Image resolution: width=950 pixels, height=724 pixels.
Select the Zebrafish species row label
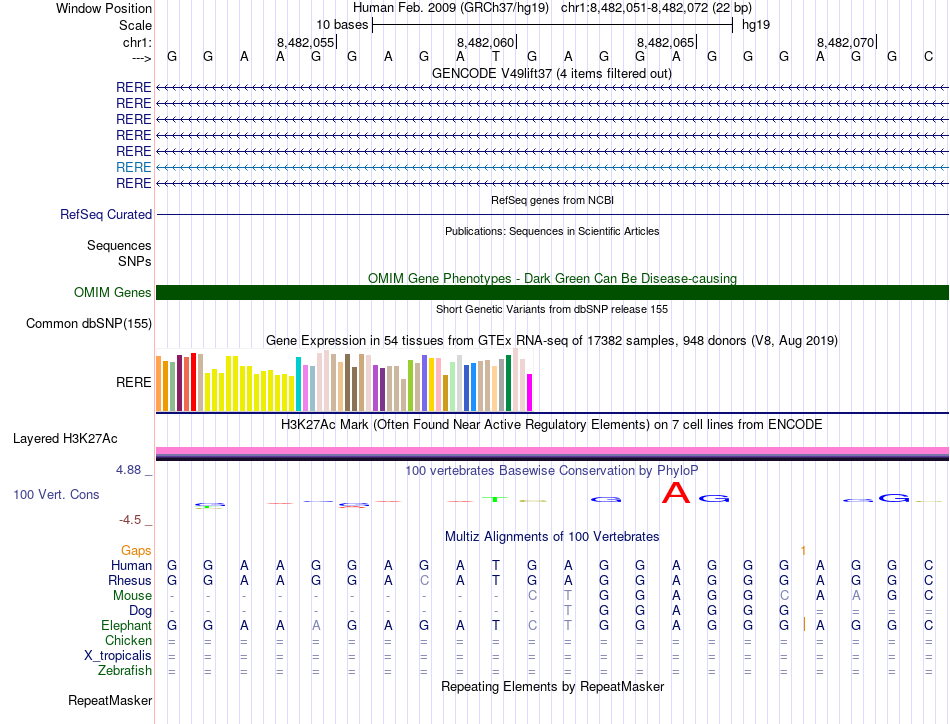coord(125,670)
